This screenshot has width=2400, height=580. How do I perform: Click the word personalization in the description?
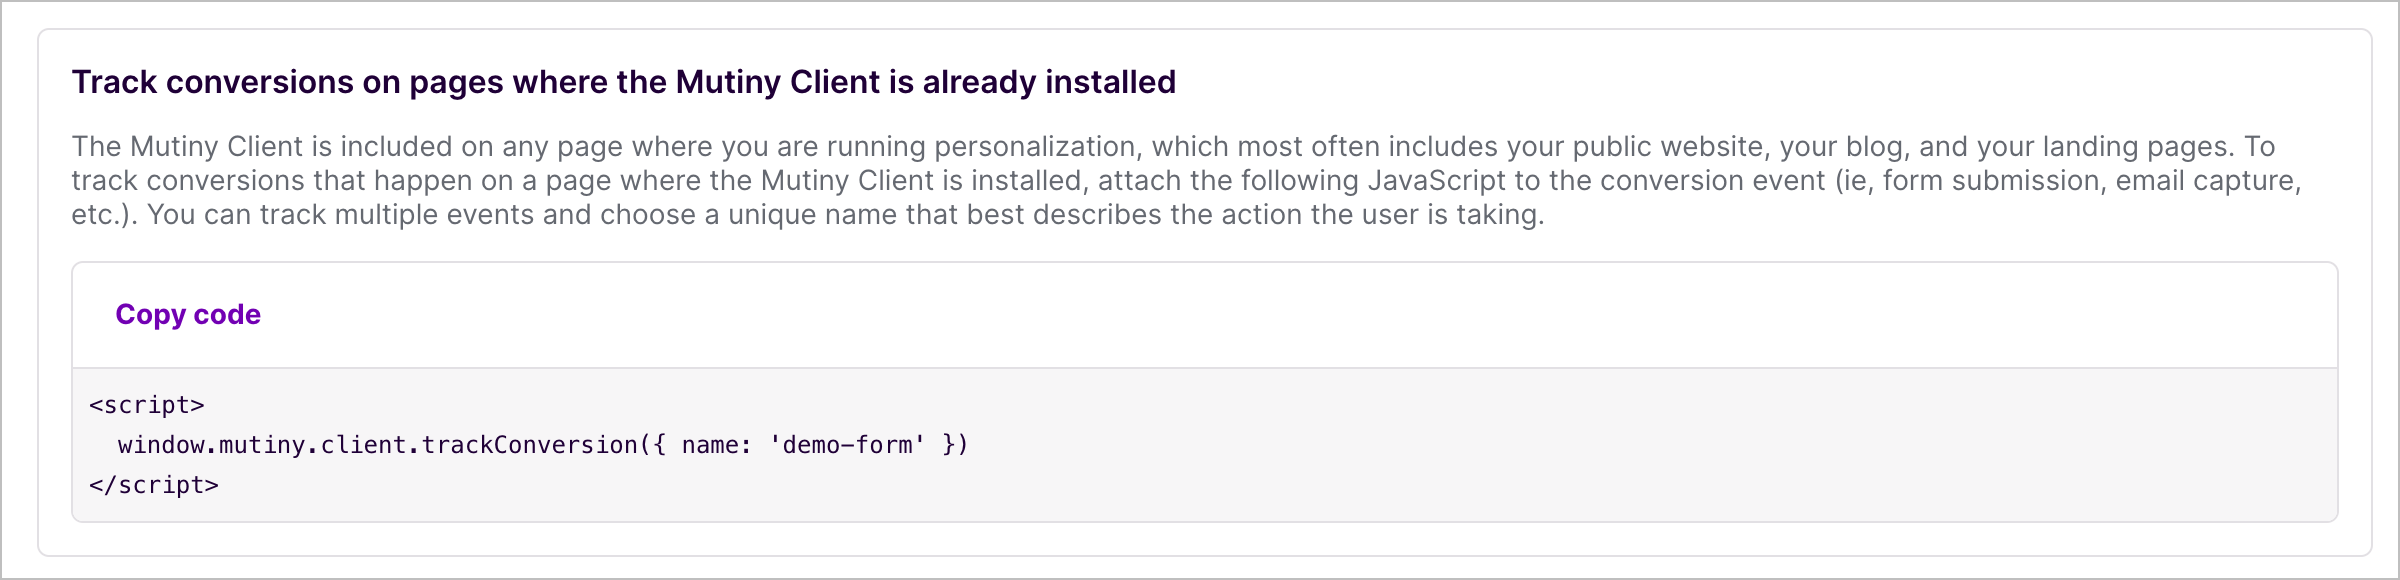[x=1040, y=145]
